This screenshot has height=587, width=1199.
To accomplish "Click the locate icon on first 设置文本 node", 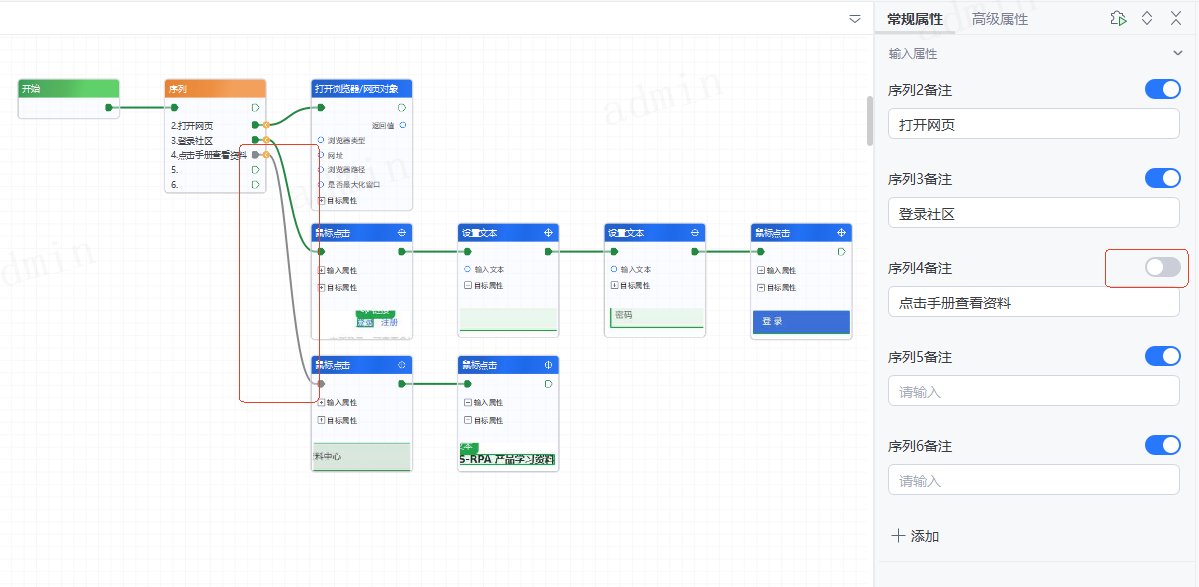I will point(548,233).
